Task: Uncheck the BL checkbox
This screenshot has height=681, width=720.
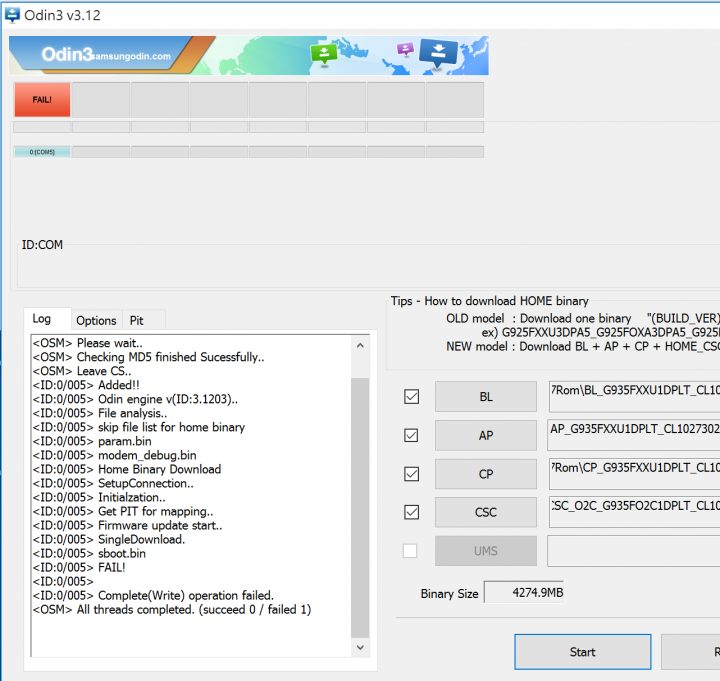Action: click(x=411, y=396)
